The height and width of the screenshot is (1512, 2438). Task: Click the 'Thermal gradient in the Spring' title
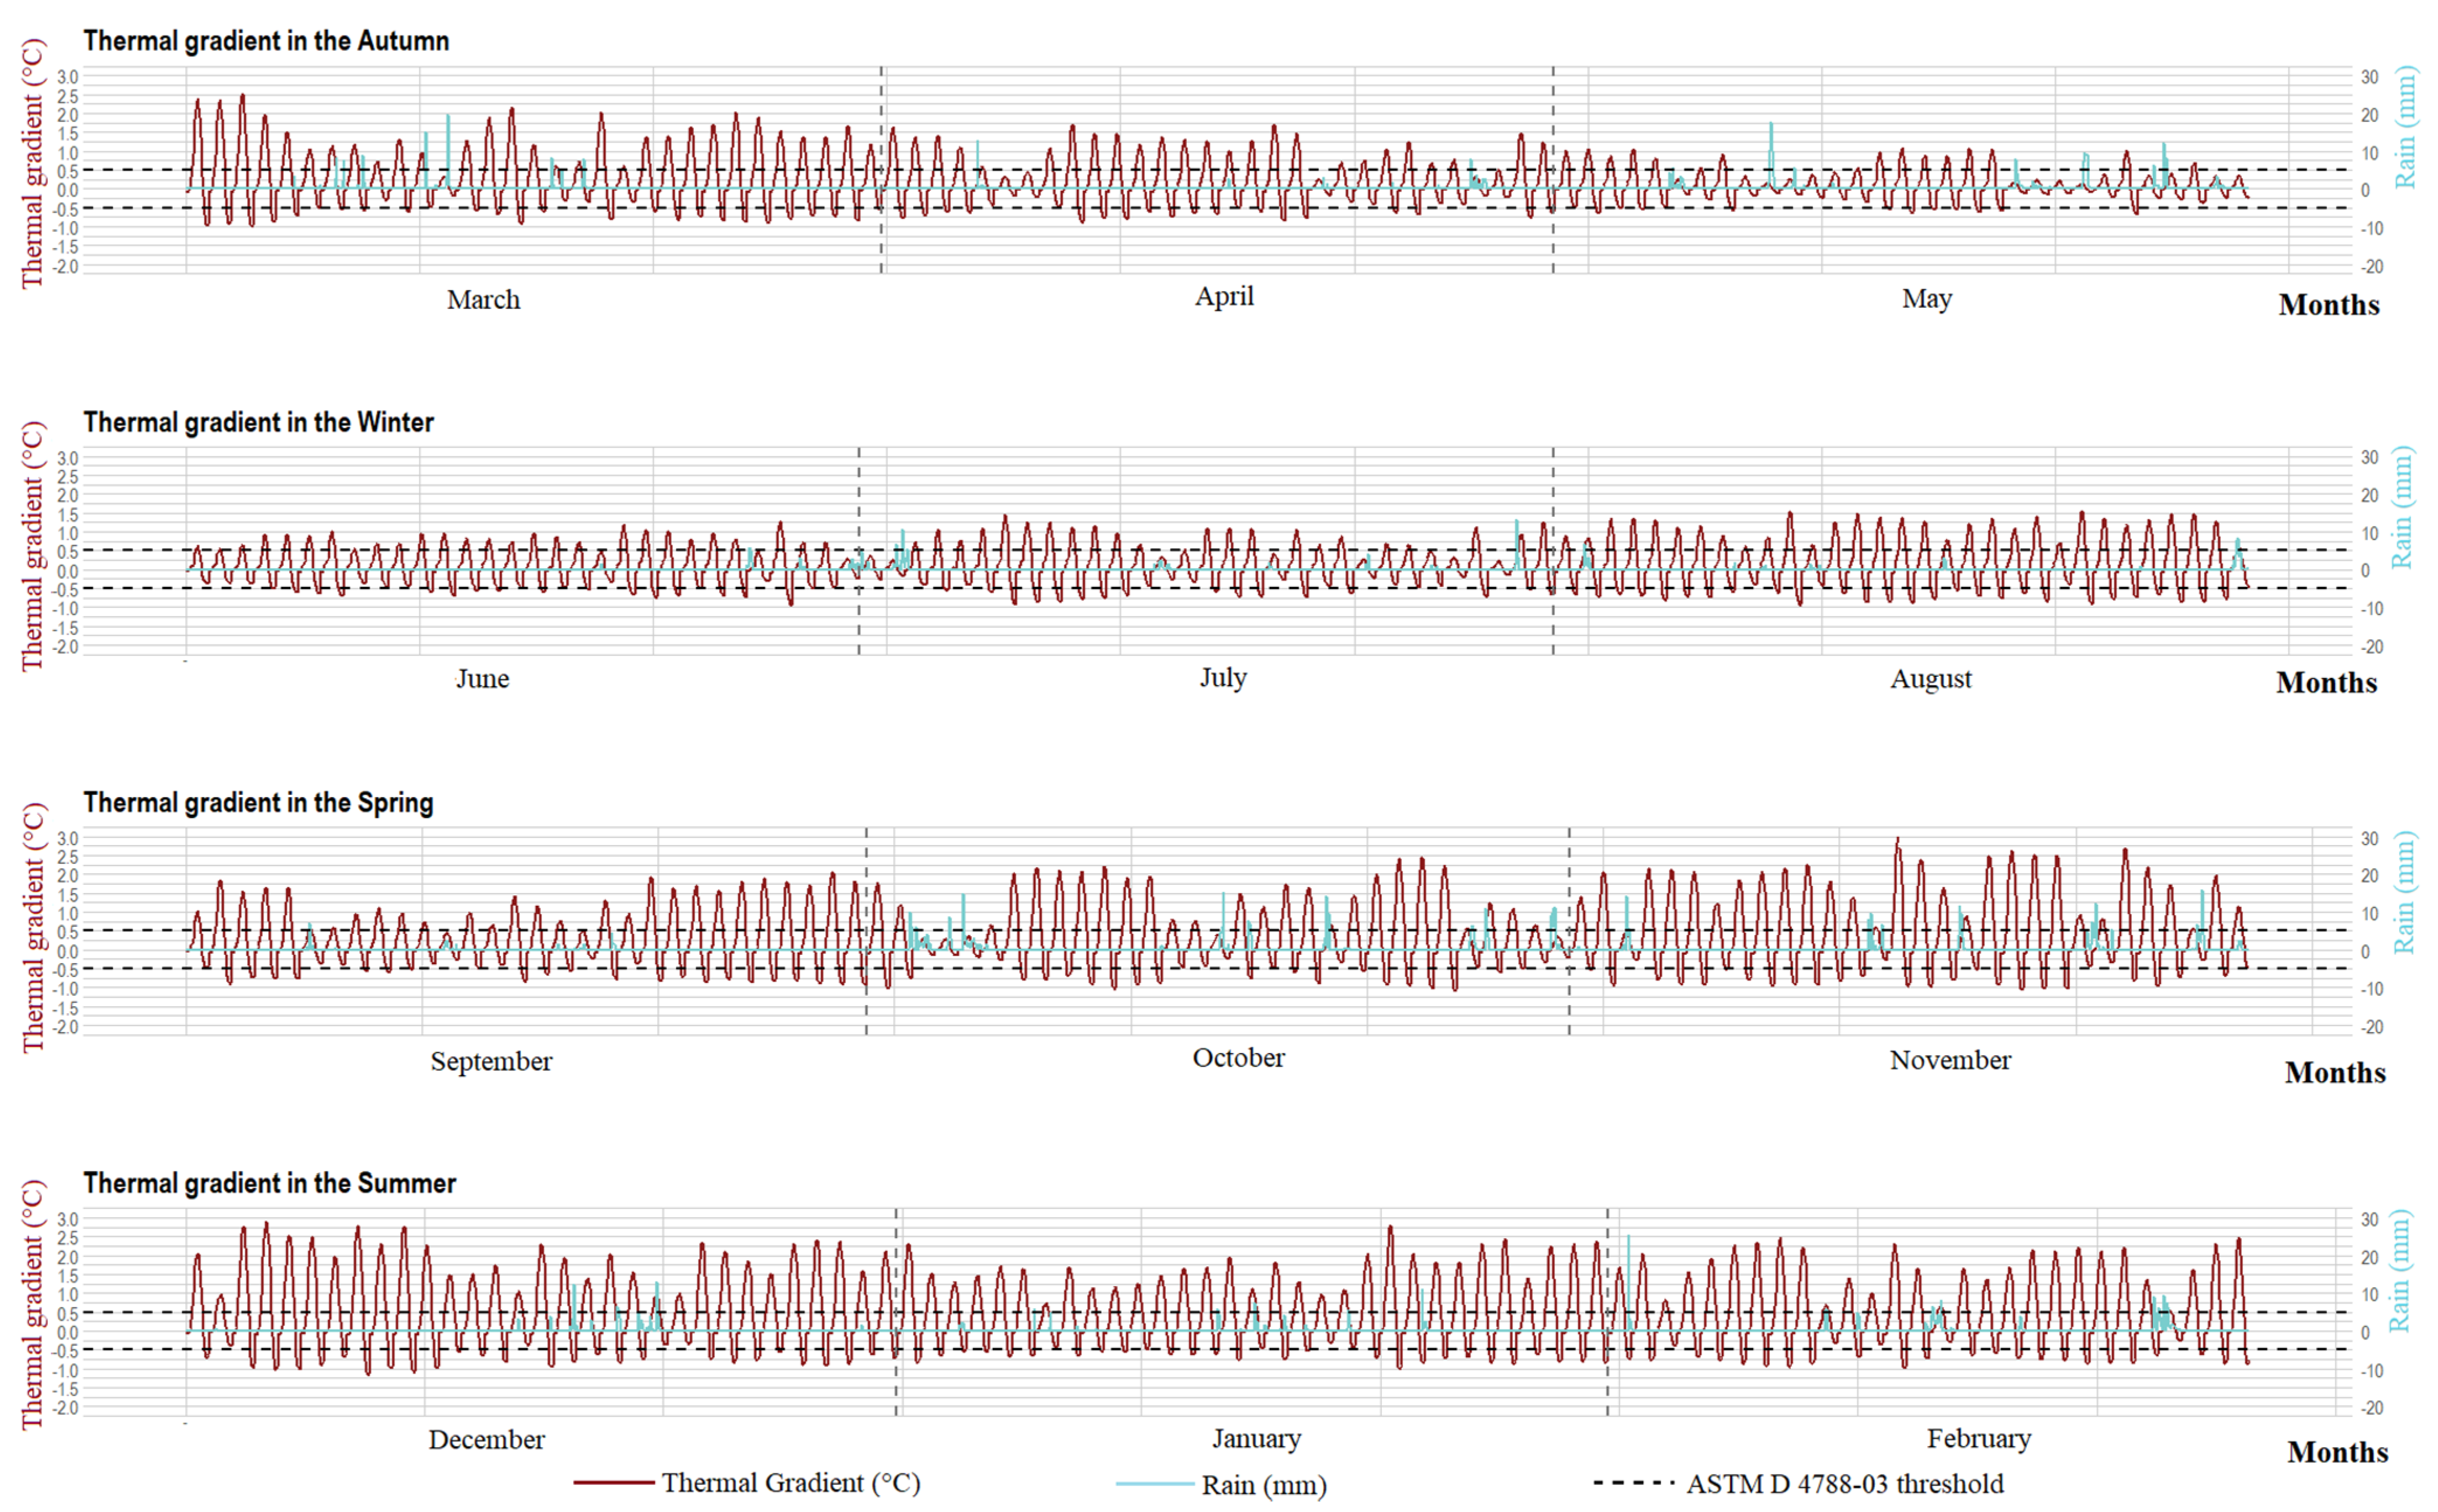click(258, 802)
